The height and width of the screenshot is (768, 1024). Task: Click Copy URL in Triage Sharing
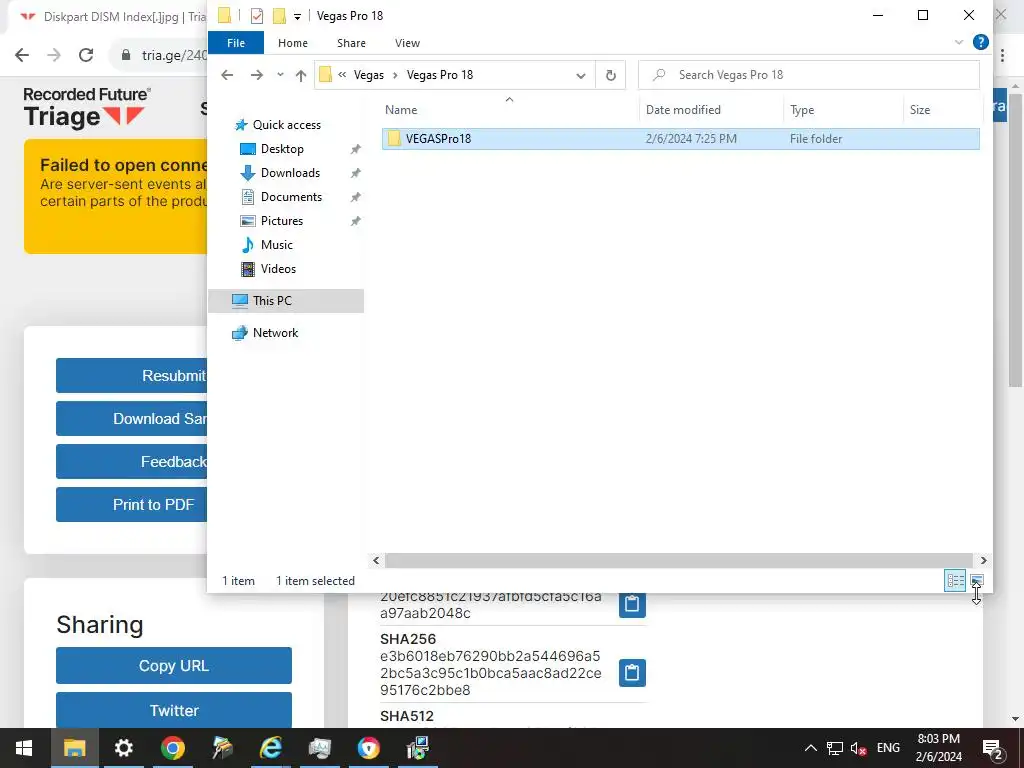174,665
